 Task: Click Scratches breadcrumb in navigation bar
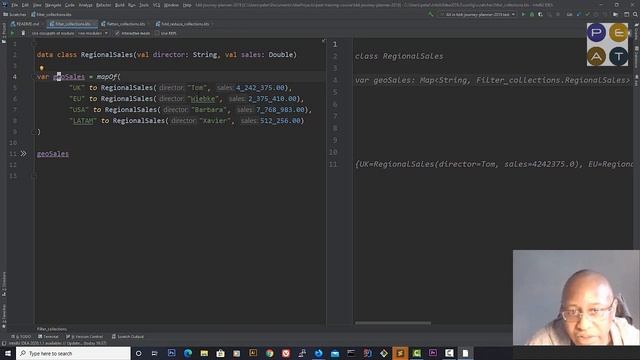[x=15, y=14]
